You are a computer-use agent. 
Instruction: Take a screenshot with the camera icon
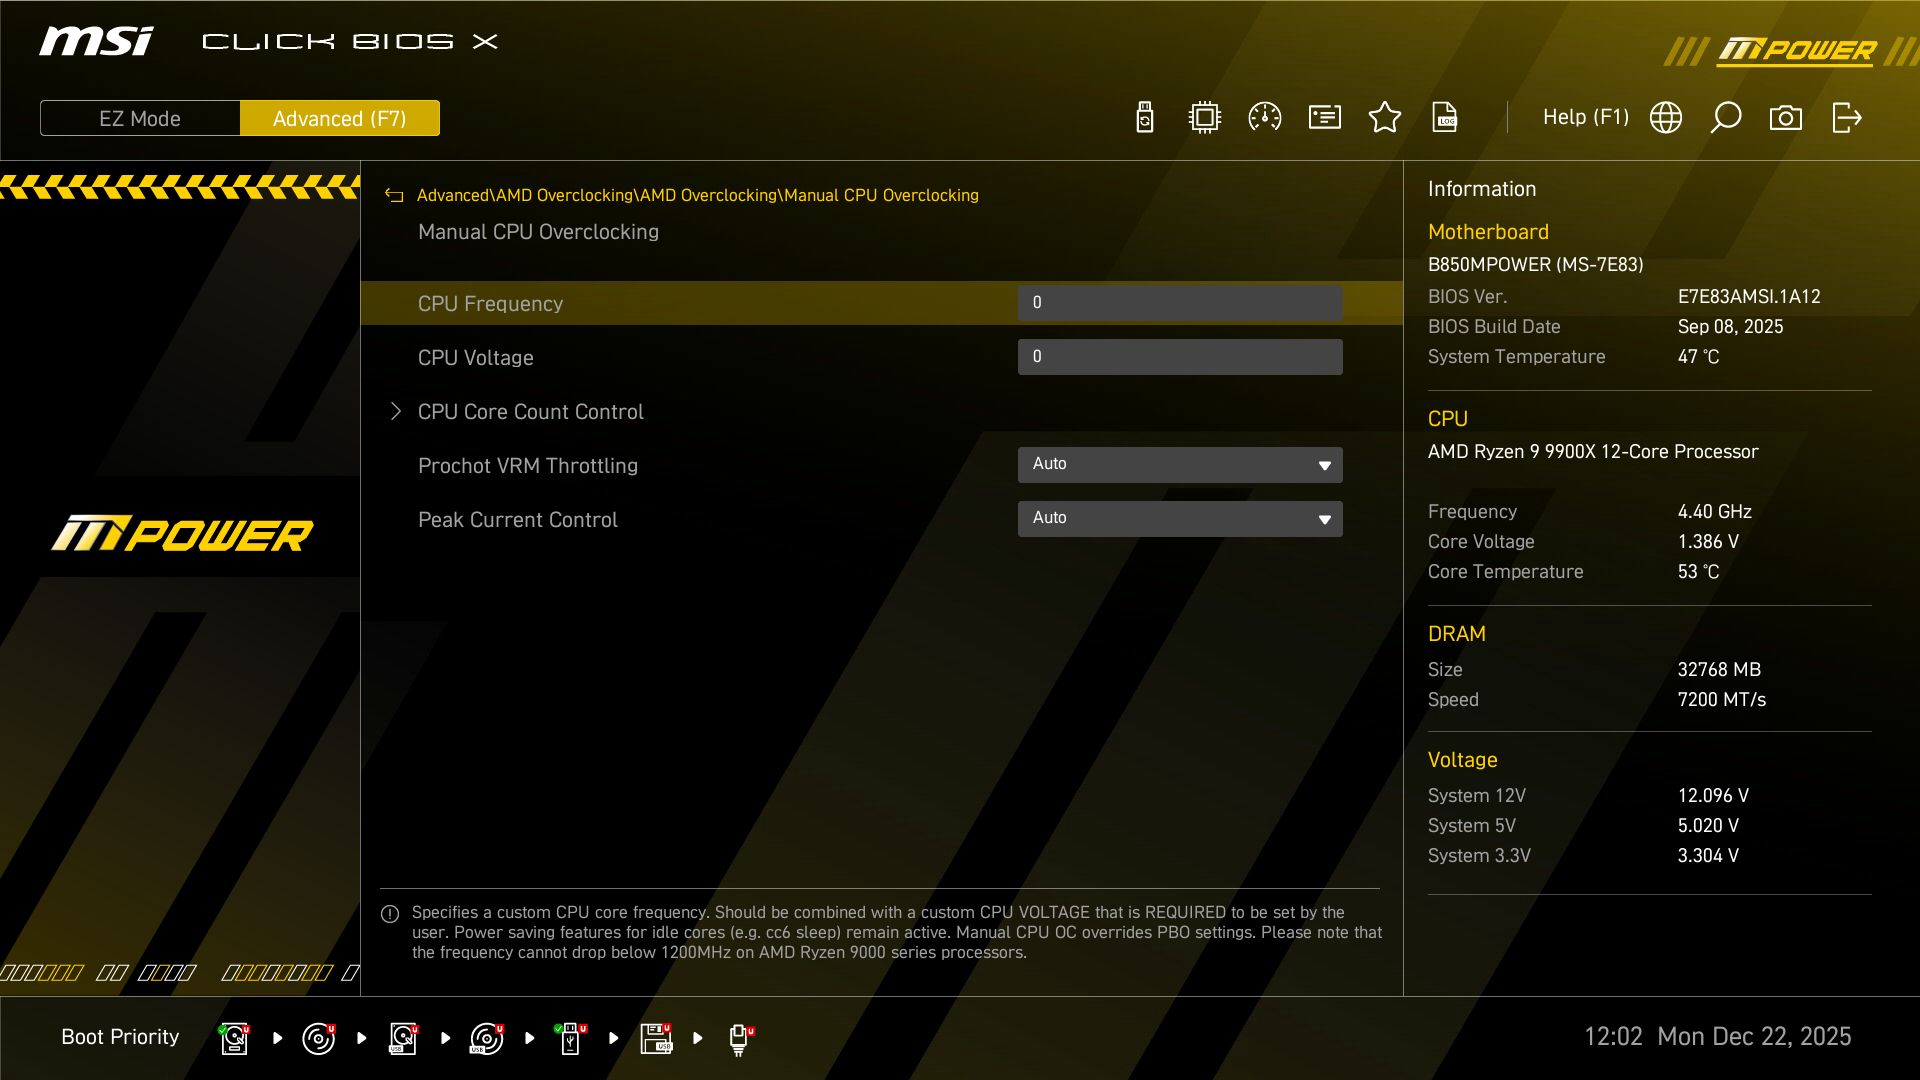[1787, 117]
